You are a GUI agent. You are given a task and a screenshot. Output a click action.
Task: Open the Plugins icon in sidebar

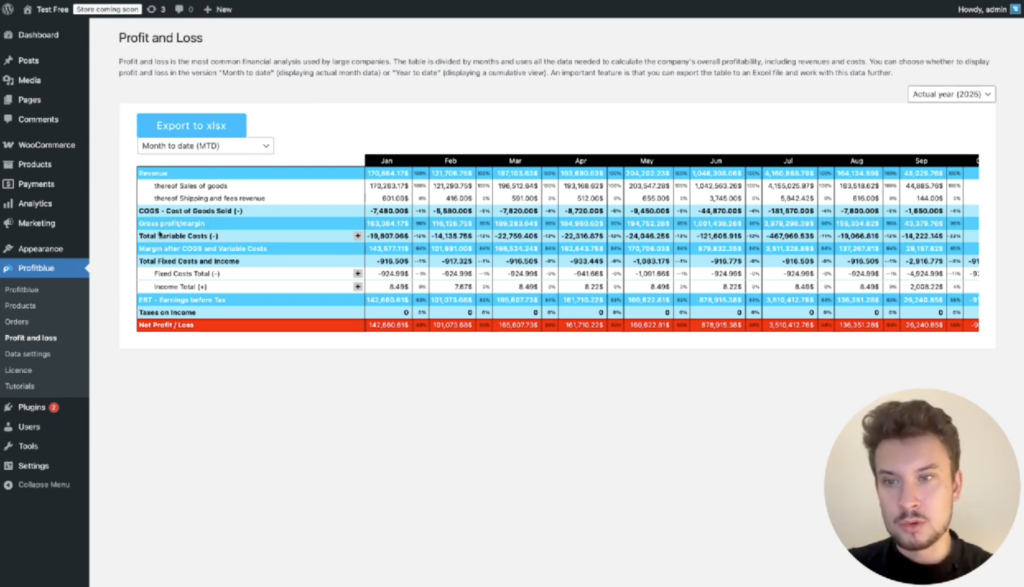tap(8, 407)
